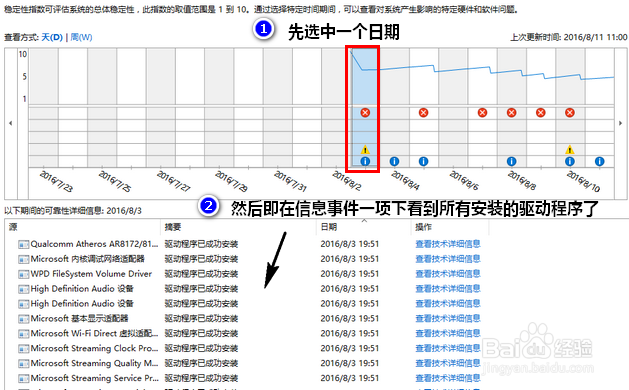Click the blue information icon on 2016/8/3
The image size is (629, 390).
click(365, 161)
